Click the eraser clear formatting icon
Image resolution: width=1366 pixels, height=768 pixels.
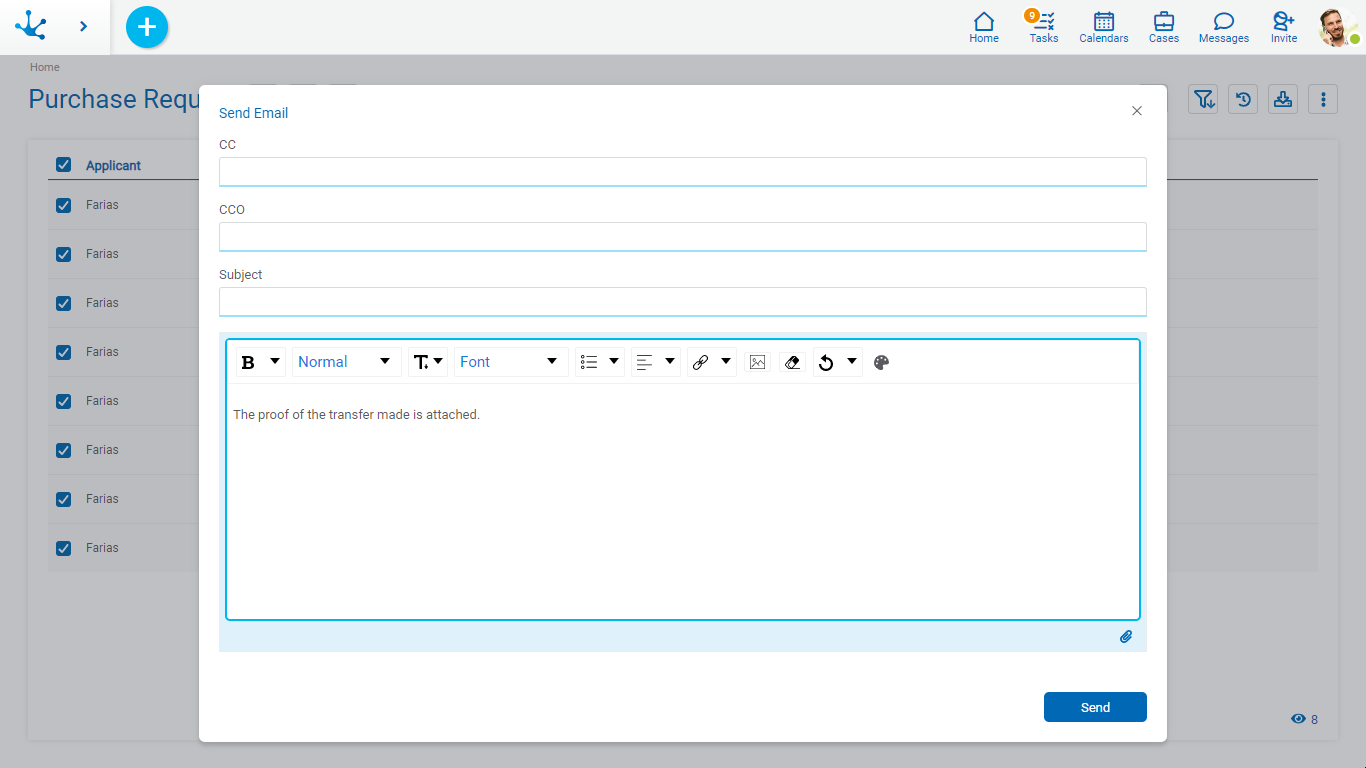click(x=792, y=362)
